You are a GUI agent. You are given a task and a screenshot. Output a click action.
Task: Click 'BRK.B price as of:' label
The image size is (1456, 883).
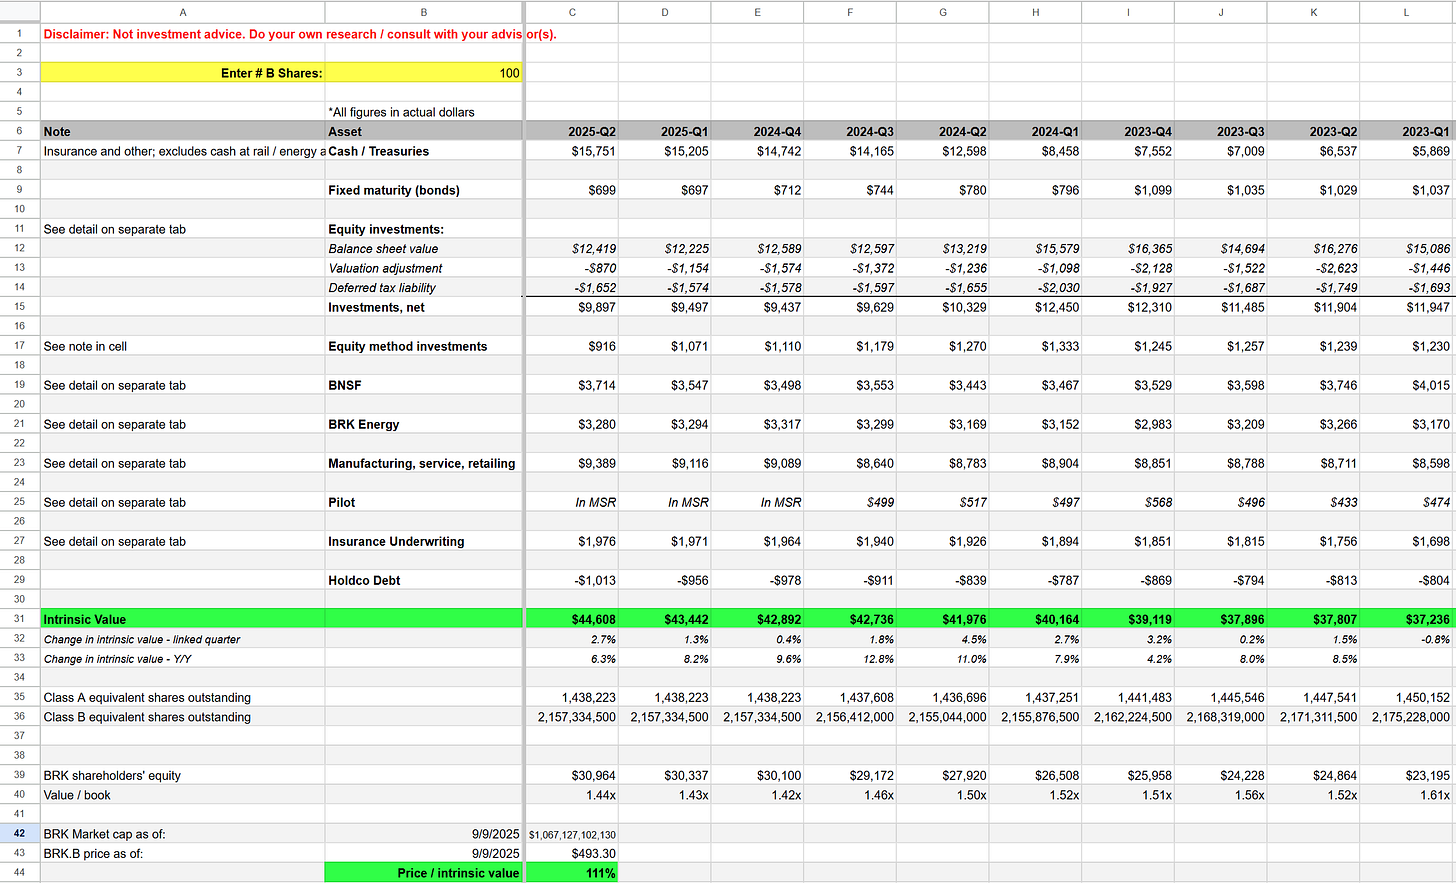[93, 854]
